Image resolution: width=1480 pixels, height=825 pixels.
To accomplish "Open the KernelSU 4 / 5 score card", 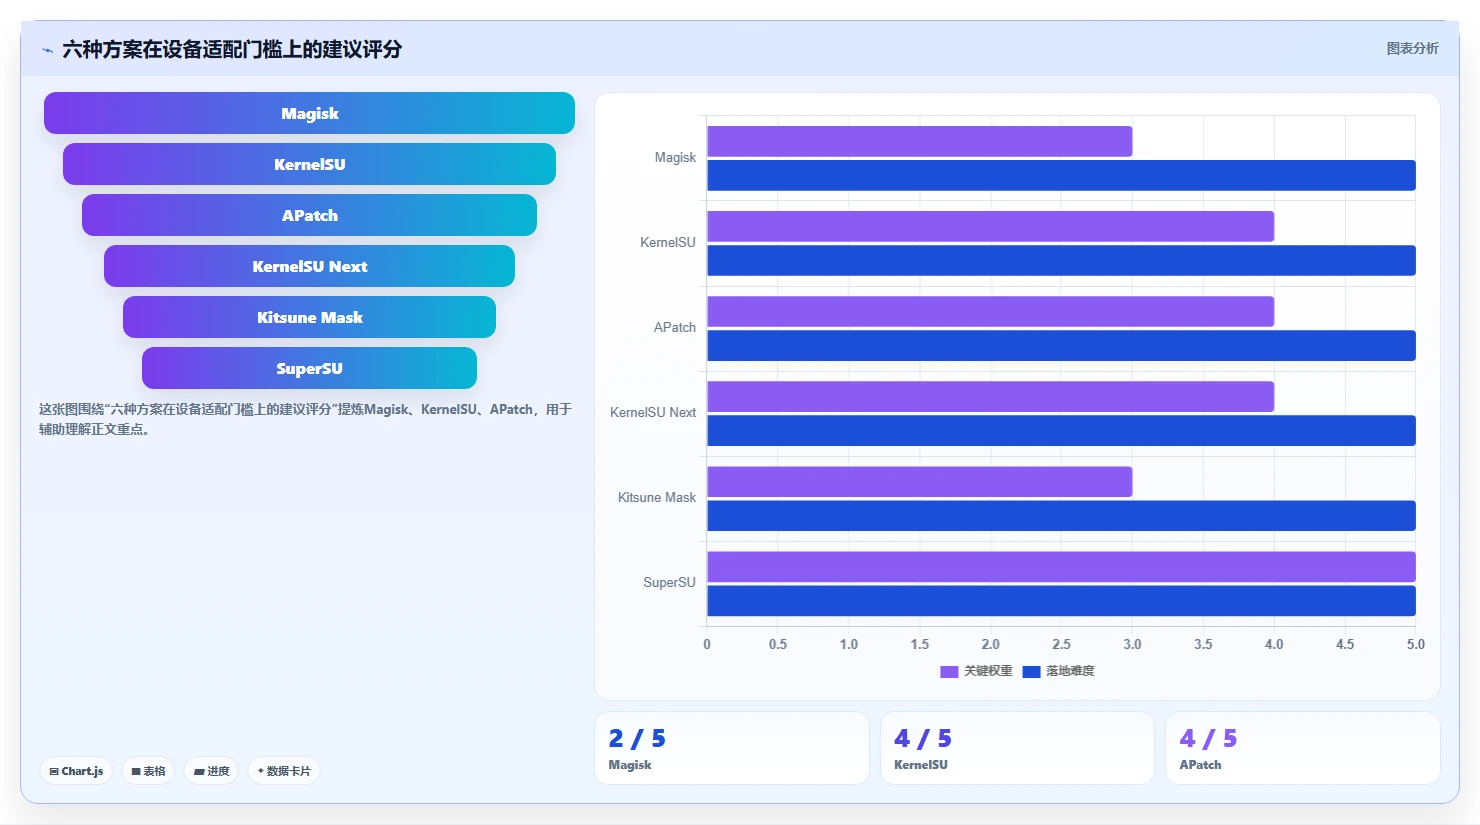I will point(1017,748).
